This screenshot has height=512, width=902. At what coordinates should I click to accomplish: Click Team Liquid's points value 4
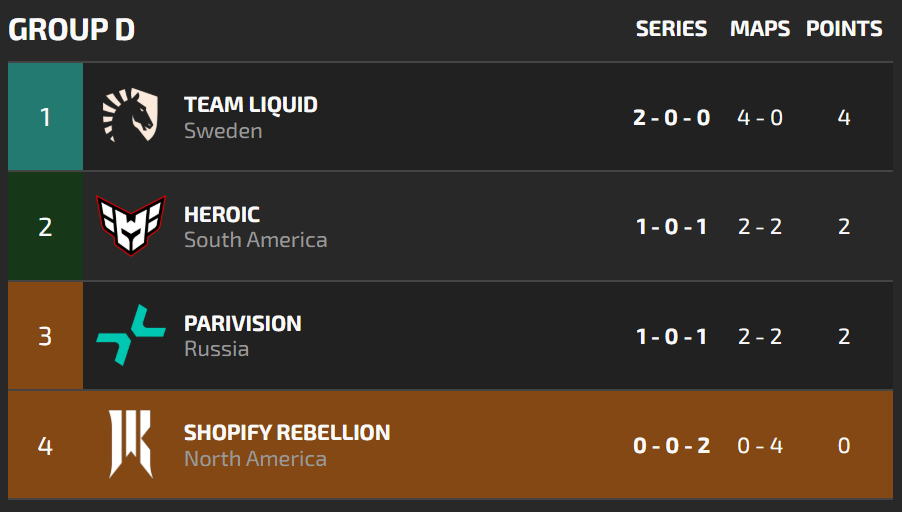click(844, 117)
